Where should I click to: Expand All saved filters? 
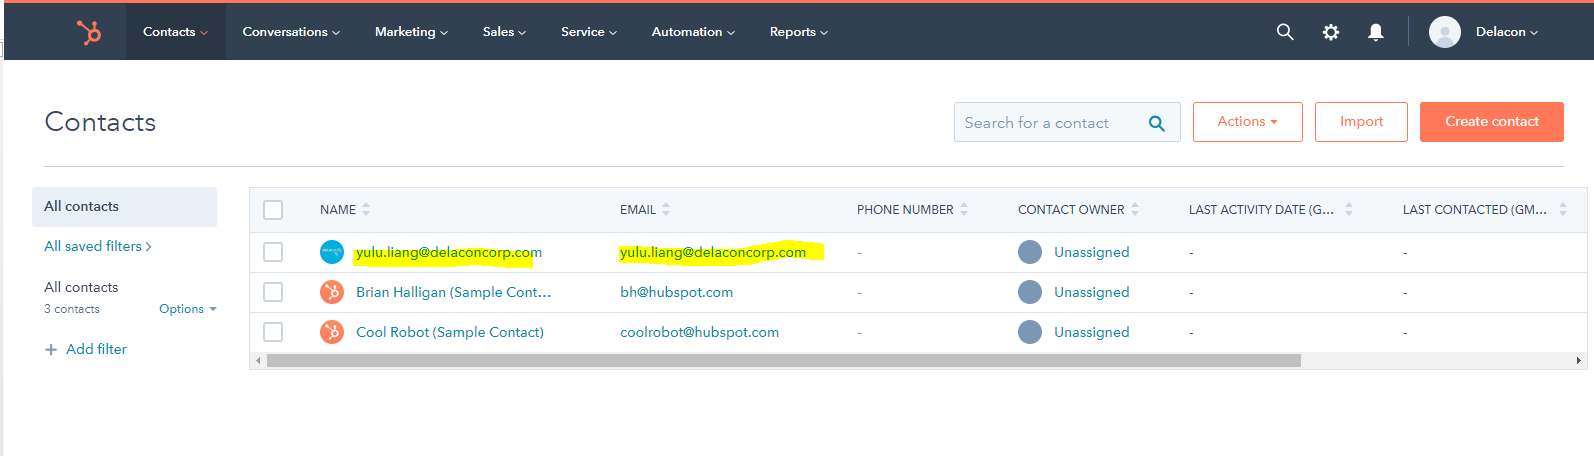click(x=98, y=246)
